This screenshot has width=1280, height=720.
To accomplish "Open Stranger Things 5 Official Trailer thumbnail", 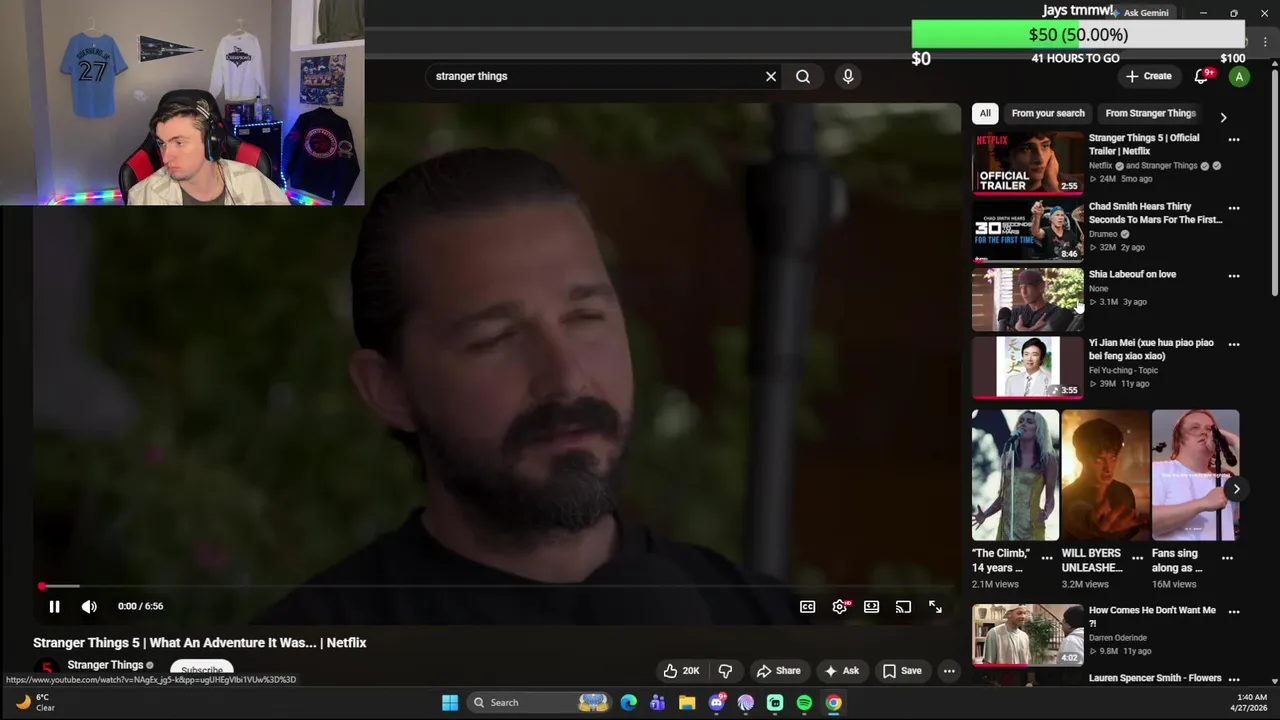I will (1028, 162).
